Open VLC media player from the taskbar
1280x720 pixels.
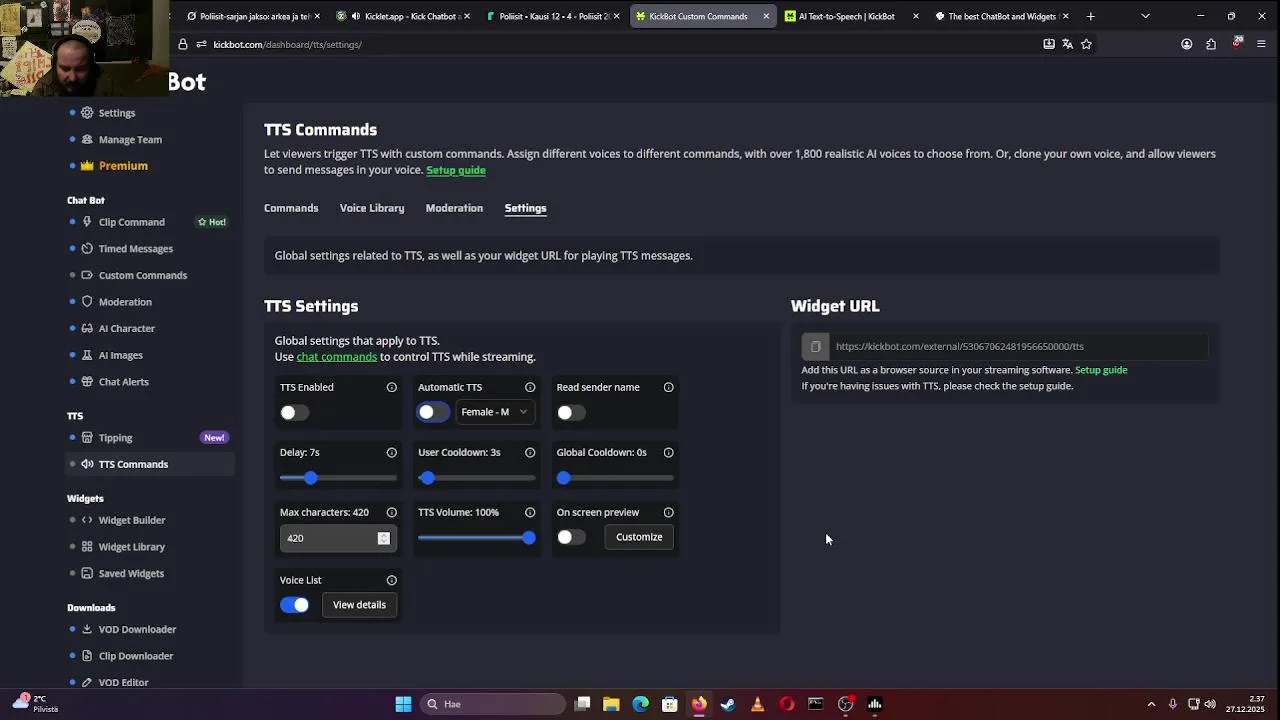pos(757,704)
